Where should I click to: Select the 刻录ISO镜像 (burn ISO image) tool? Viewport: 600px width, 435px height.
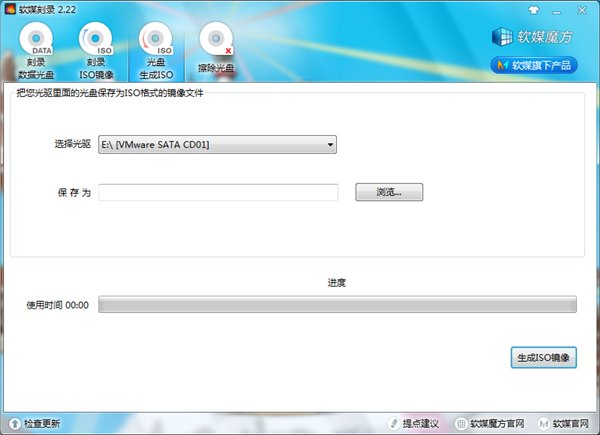click(x=97, y=51)
